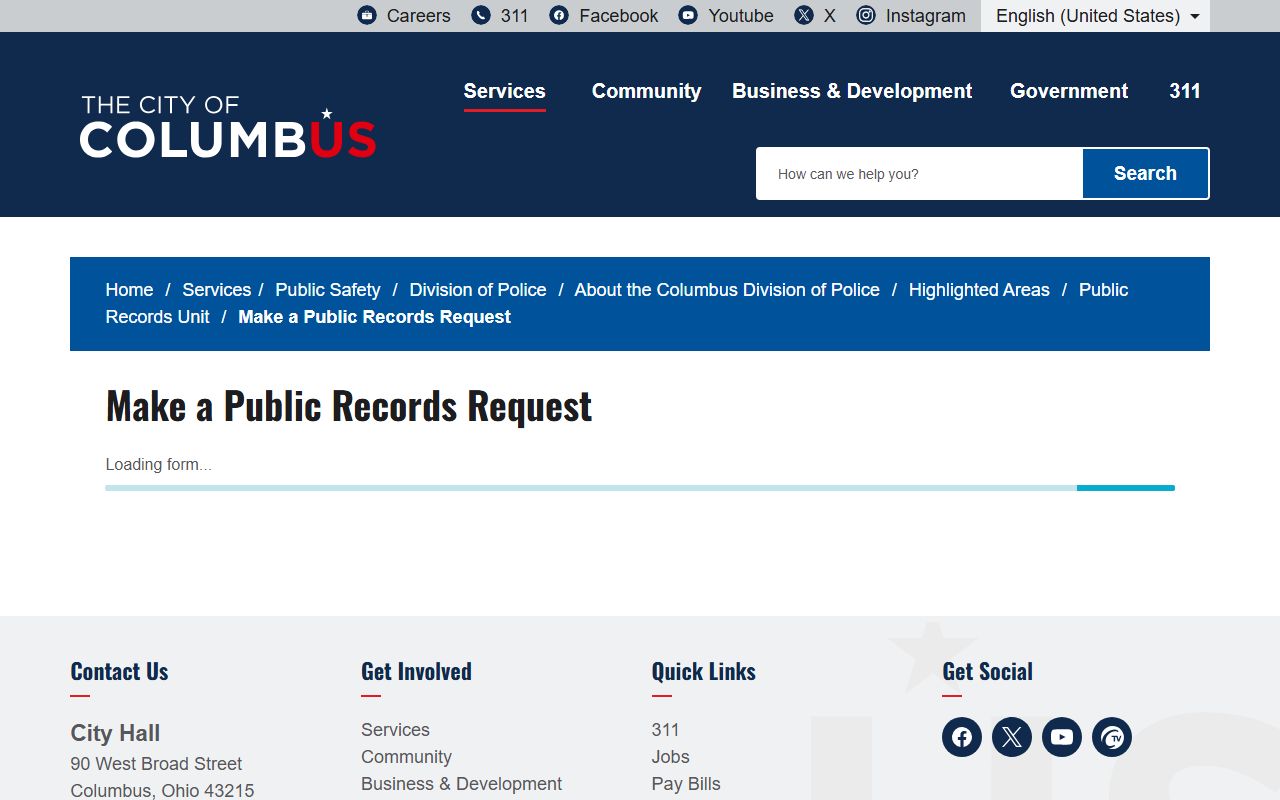Click the Jobs link under Quick Links

click(x=670, y=757)
